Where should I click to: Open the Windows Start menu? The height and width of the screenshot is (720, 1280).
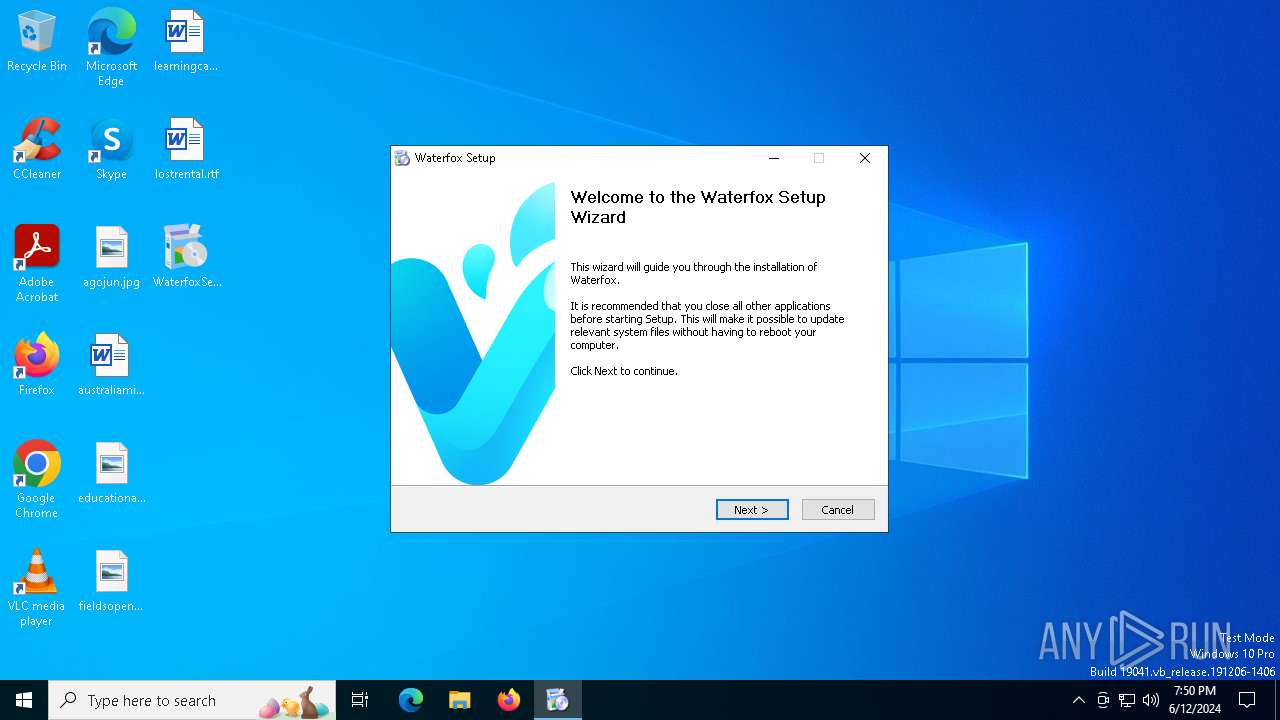pyautogui.click(x=24, y=700)
